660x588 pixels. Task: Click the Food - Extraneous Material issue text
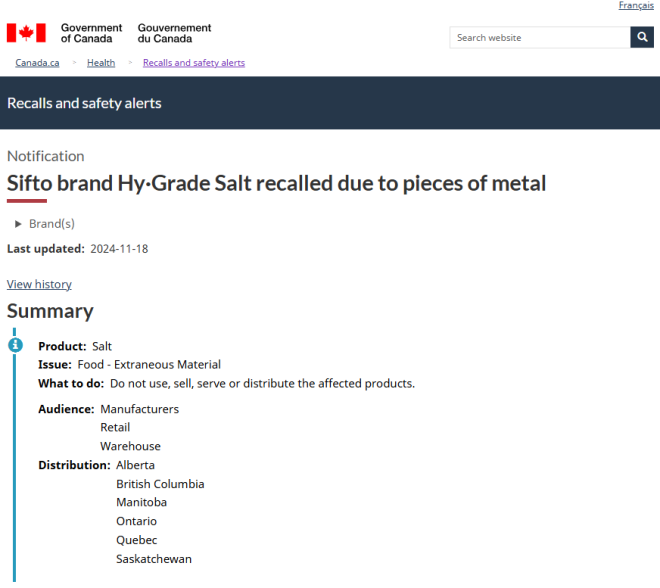[x=149, y=365]
